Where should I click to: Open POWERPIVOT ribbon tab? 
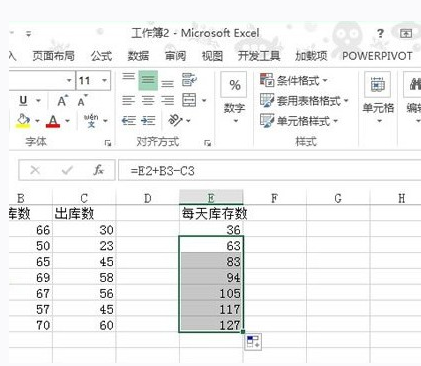[x=377, y=56]
